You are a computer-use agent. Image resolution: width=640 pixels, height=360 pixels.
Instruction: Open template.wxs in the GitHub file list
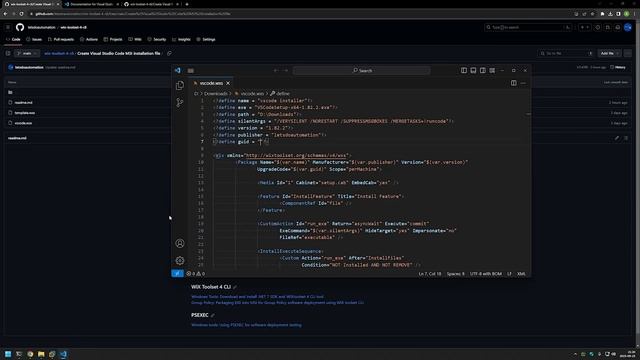click(x=25, y=113)
